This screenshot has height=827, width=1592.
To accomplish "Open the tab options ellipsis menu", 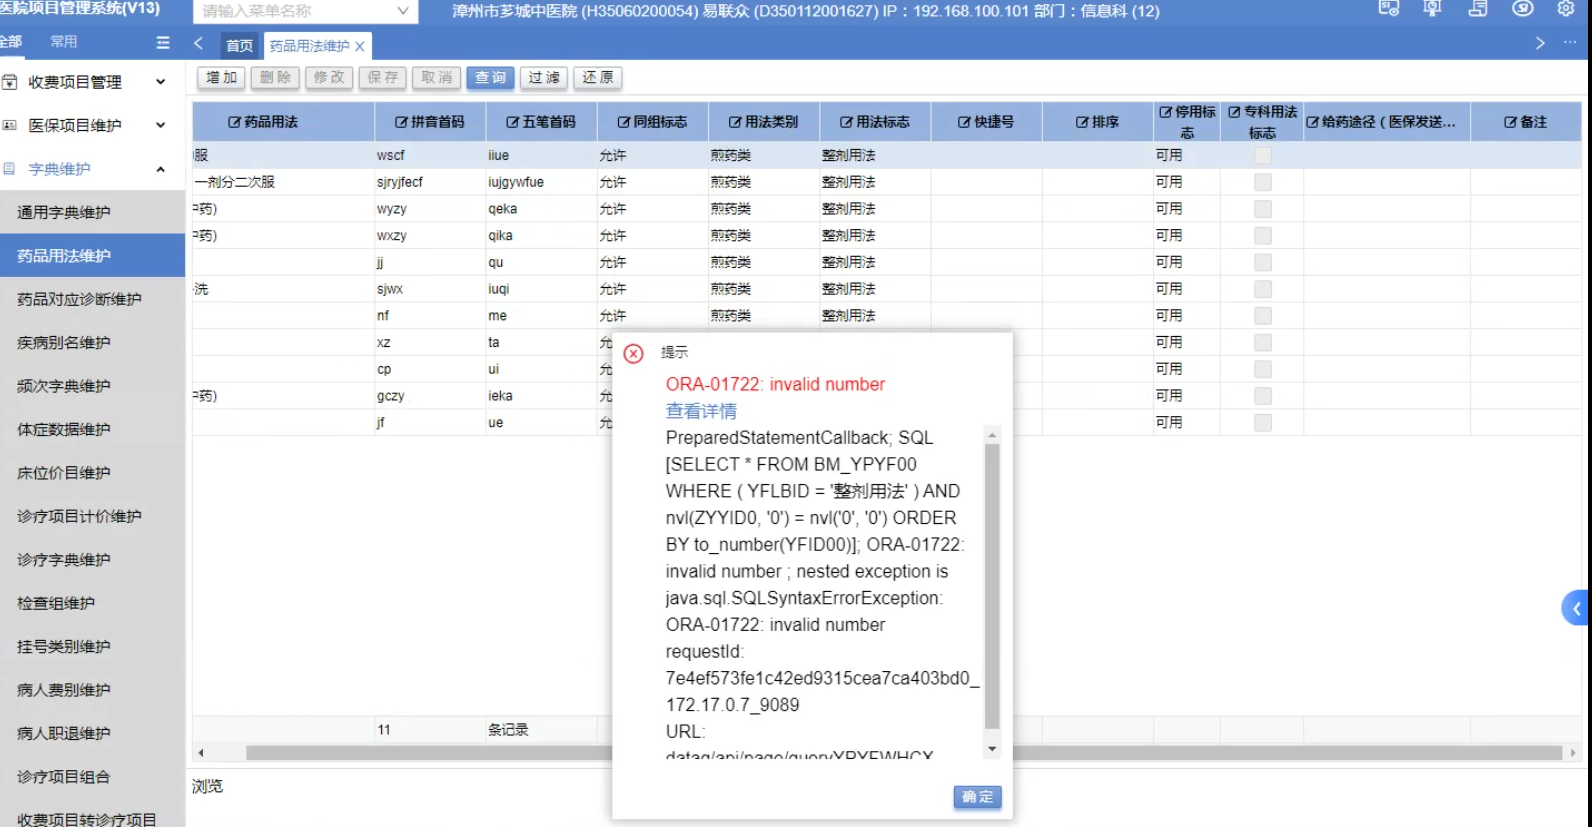I will [x=1570, y=43].
